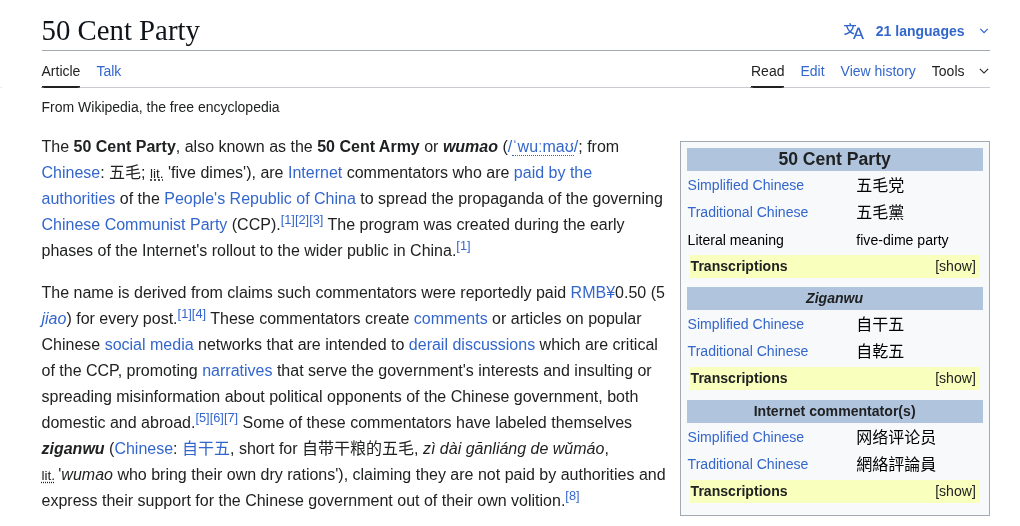Jump to citation [2] after CCP
The image size is (1020, 526).
302,220
